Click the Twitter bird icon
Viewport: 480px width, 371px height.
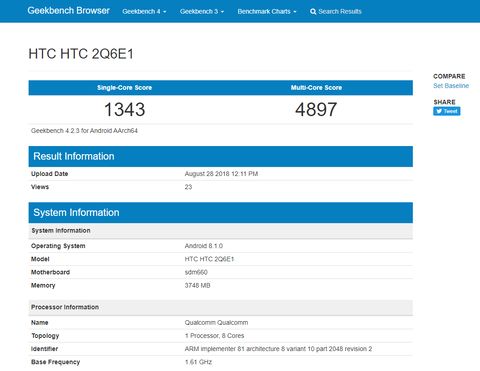pyautogui.click(x=439, y=111)
